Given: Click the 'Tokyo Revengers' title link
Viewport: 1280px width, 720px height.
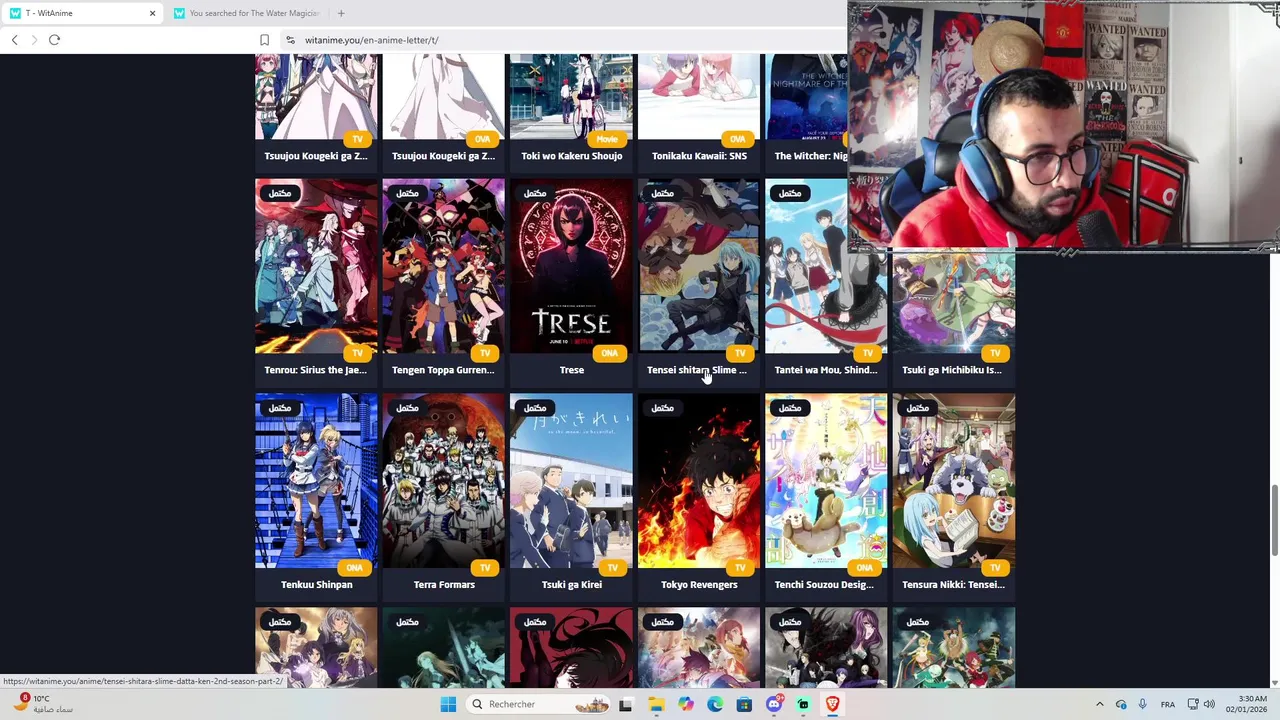Looking at the screenshot, I should [699, 585].
